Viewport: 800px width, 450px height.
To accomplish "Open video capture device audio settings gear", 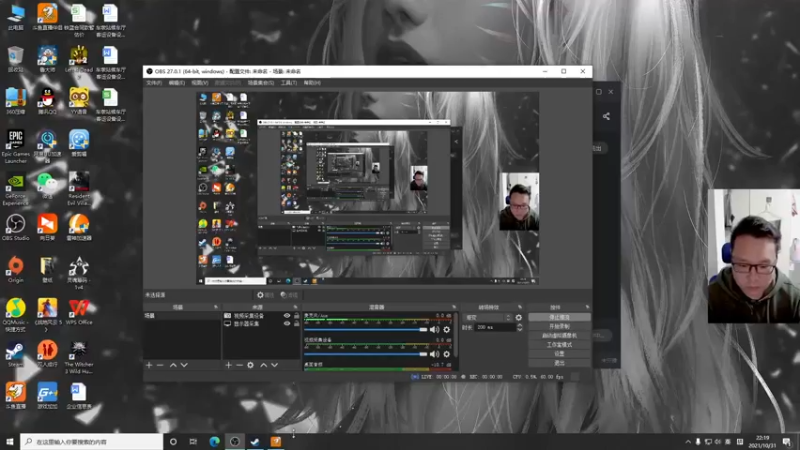I will click(x=446, y=354).
